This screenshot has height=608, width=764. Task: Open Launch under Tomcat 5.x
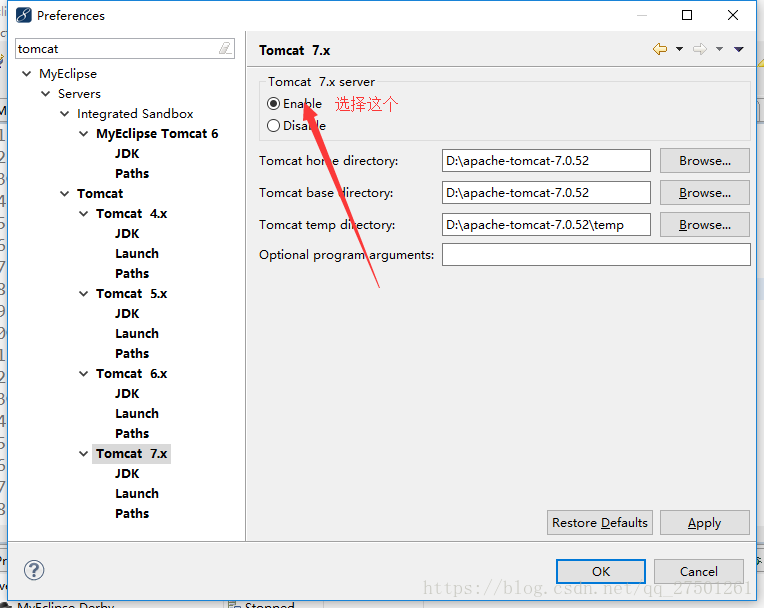pos(137,334)
